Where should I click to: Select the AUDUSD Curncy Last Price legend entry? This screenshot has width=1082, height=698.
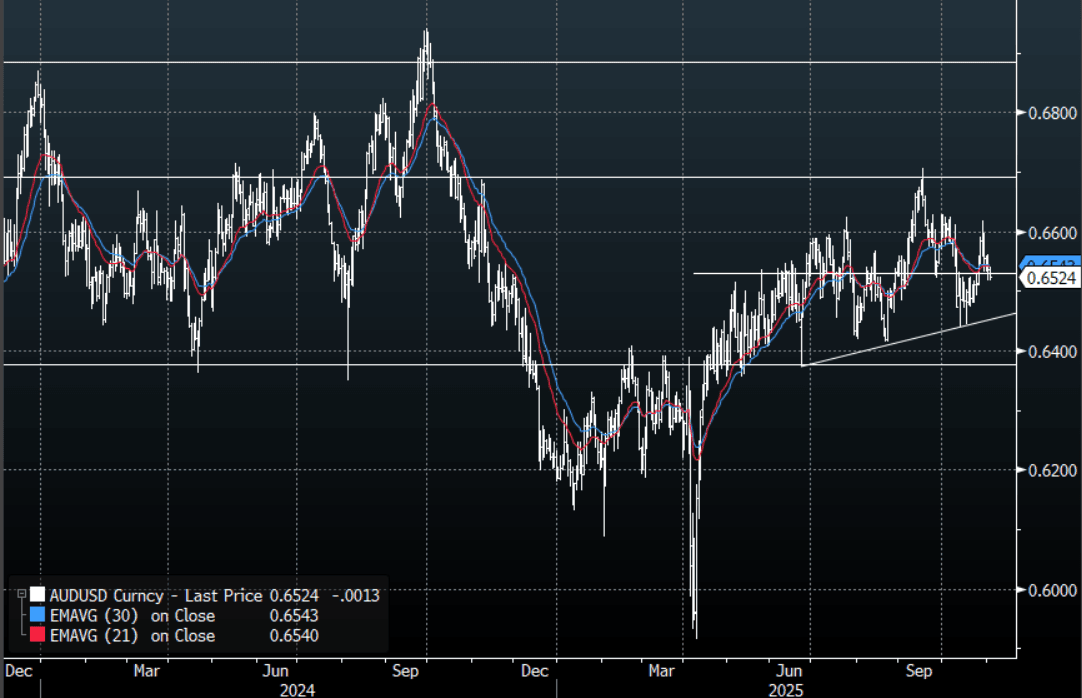(x=156, y=595)
